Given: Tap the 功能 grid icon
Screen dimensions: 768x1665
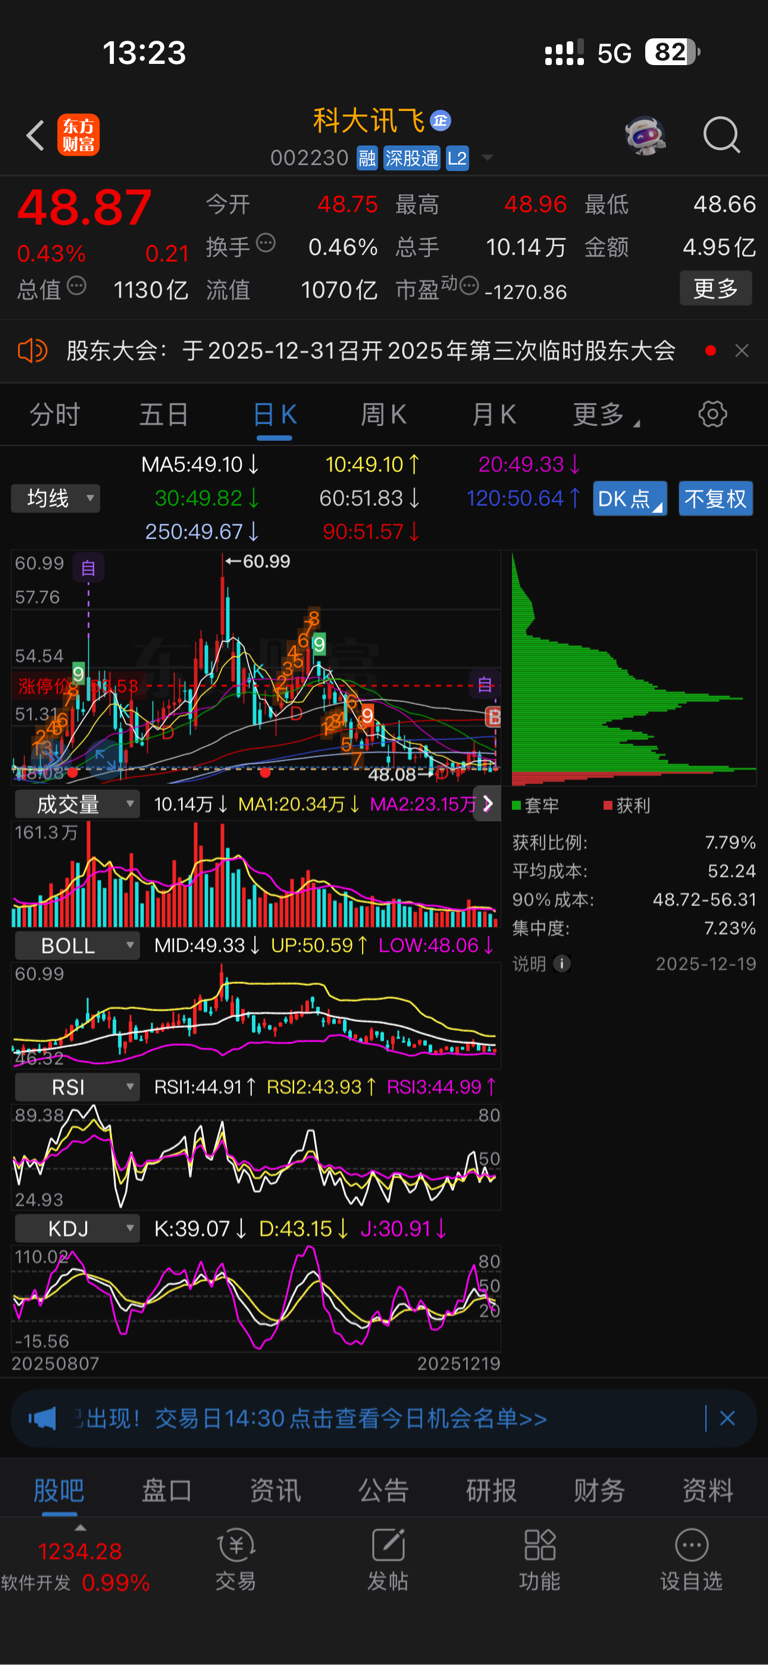Looking at the screenshot, I should coord(540,1545).
